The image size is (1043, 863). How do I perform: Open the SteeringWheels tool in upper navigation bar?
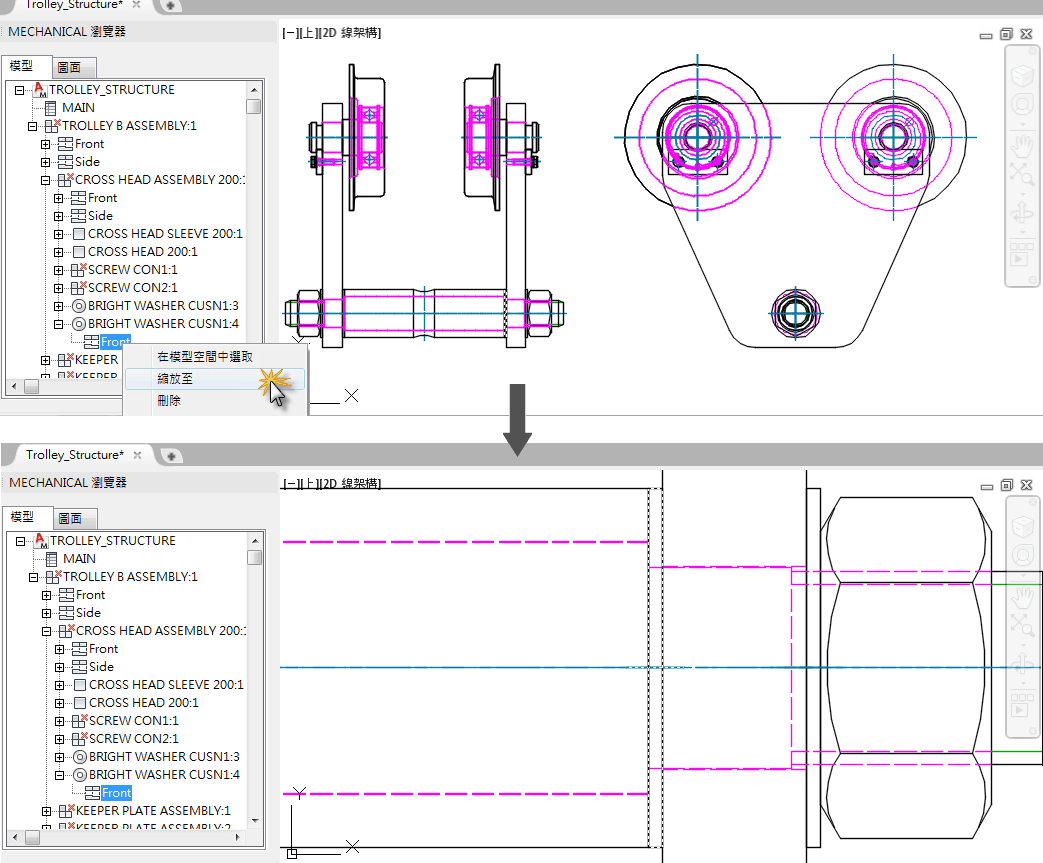(1022, 104)
